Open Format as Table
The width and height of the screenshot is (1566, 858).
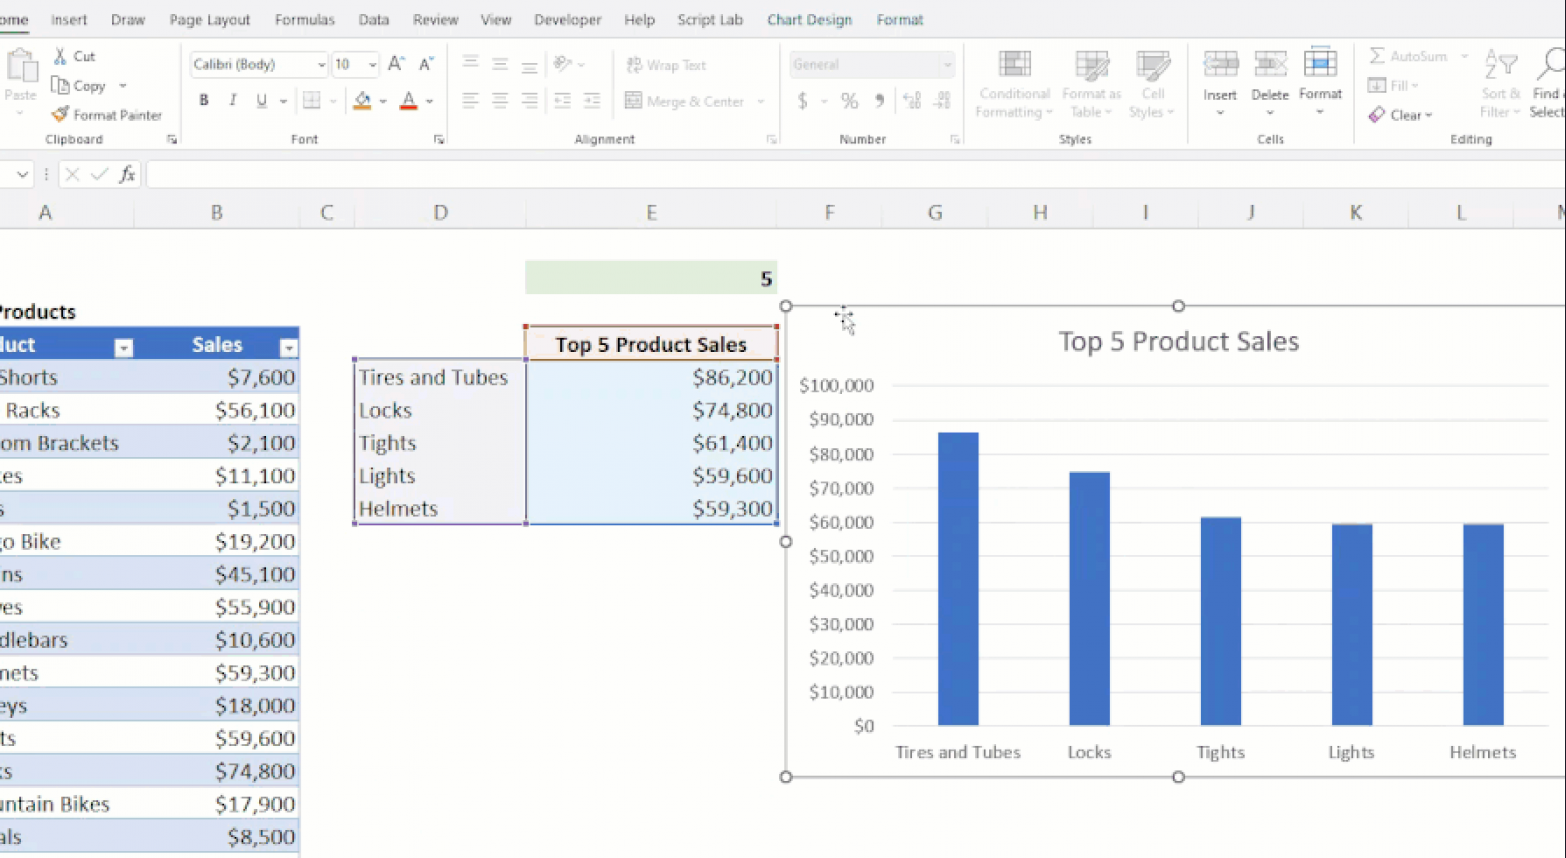point(1091,84)
